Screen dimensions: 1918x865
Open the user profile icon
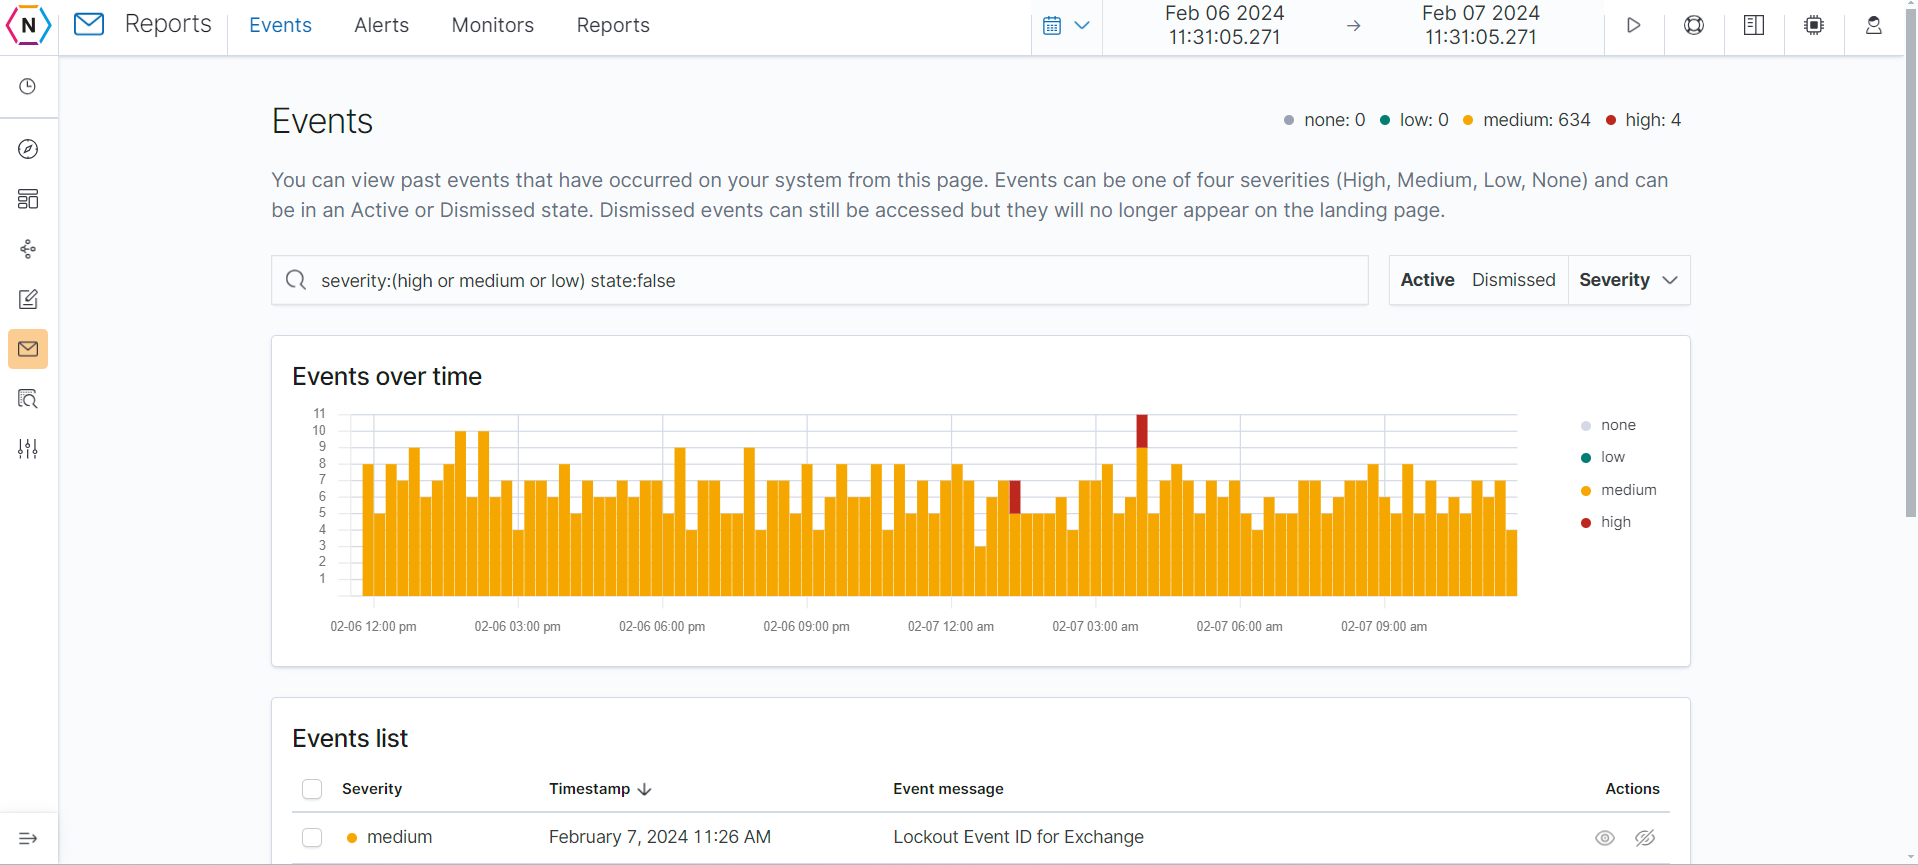[x=1874, y=26]
